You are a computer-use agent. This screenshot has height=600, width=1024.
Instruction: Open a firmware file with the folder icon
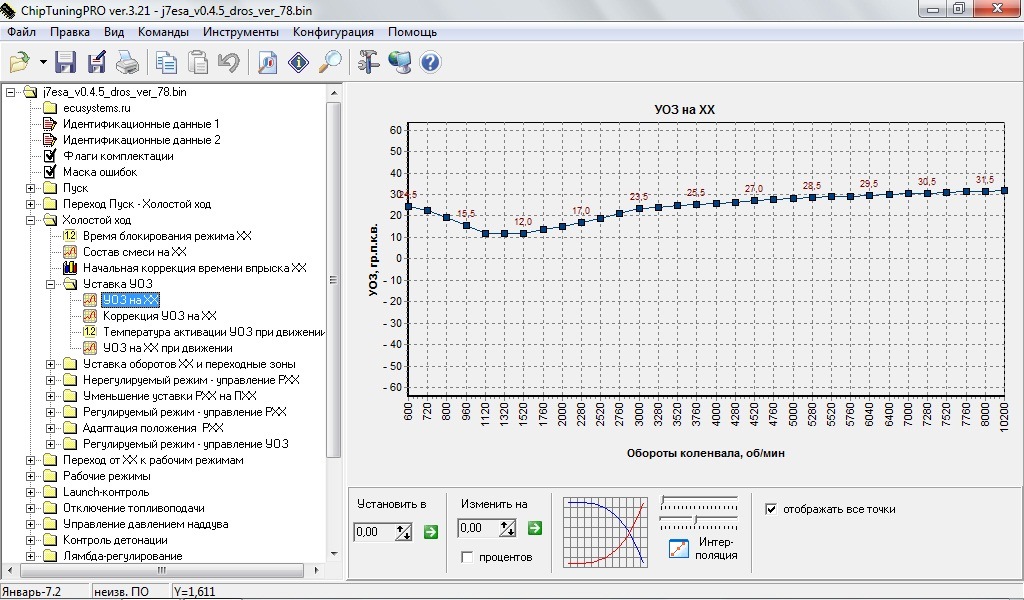pyautogui.click(x=20, y=62)
